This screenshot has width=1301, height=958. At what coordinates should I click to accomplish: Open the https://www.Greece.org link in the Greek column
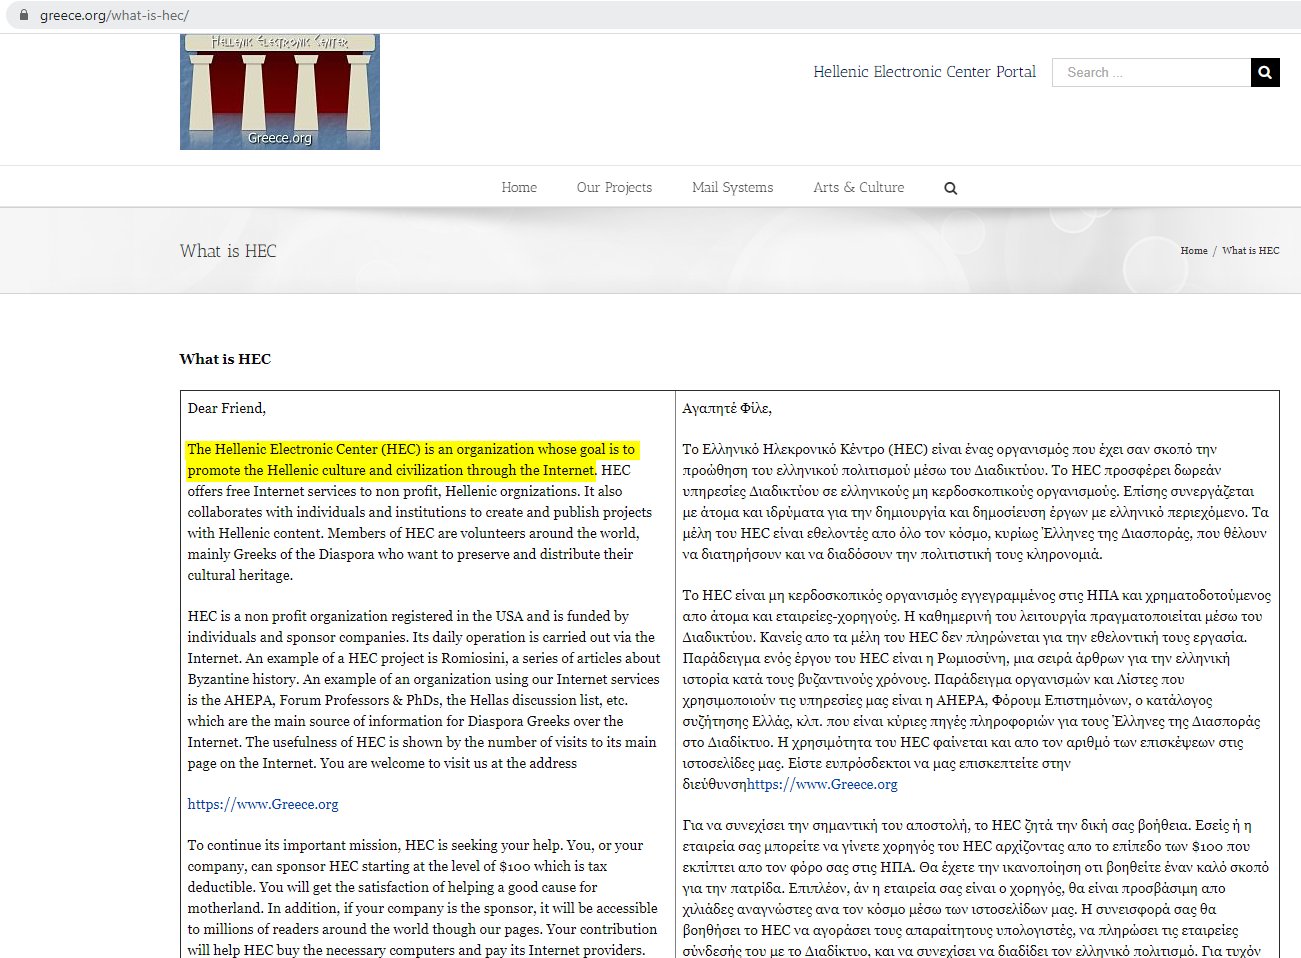(x=822, y=784)
